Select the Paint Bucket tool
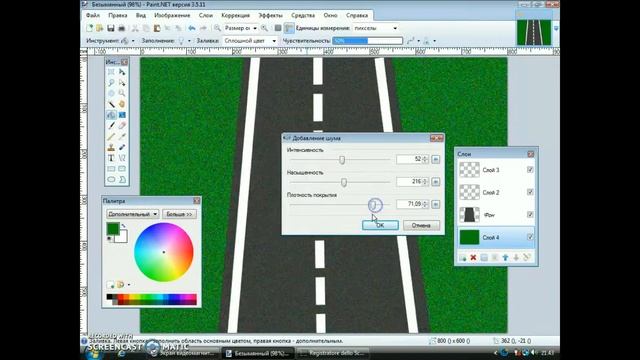This screenshot has width=640, height=360. [x=111, y=115]
